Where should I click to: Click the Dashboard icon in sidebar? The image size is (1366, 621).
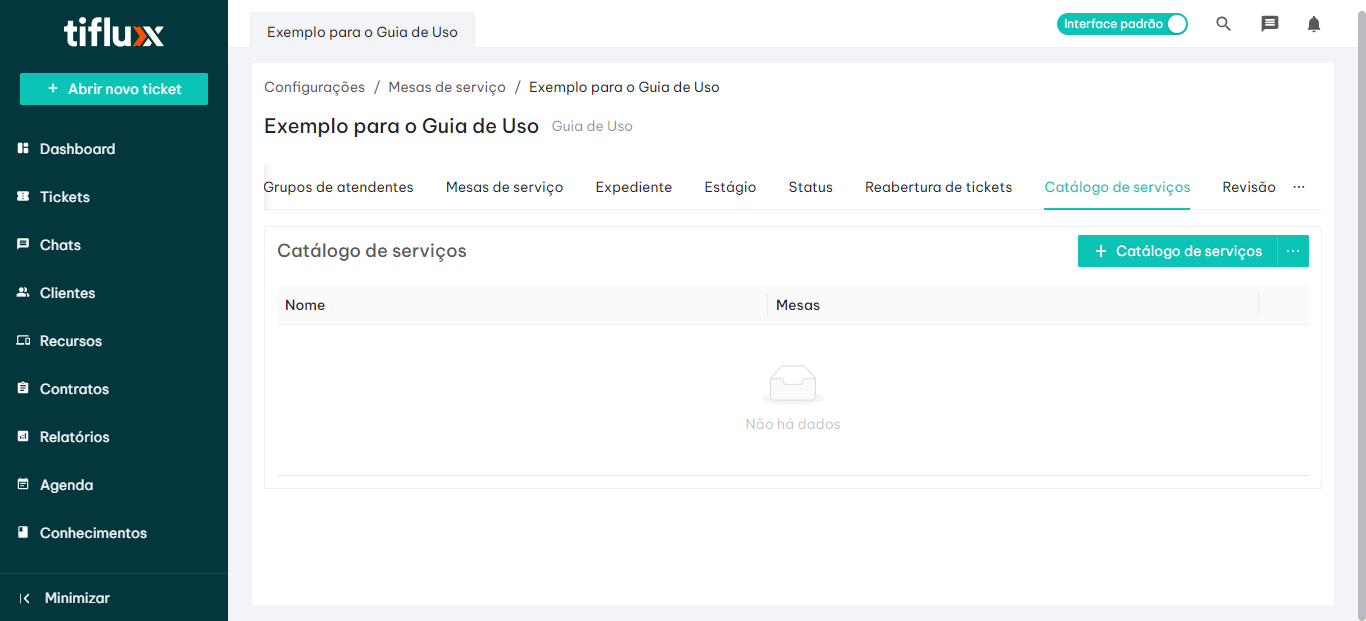(x=23, y=149)
